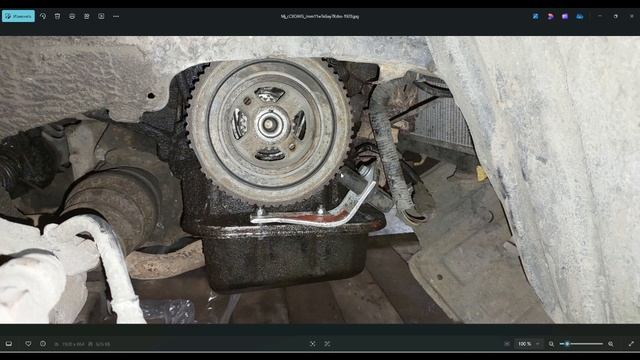Zoom out with the minus magnifier icon
The image size is (640, 360).
click(x=551, y=344)
